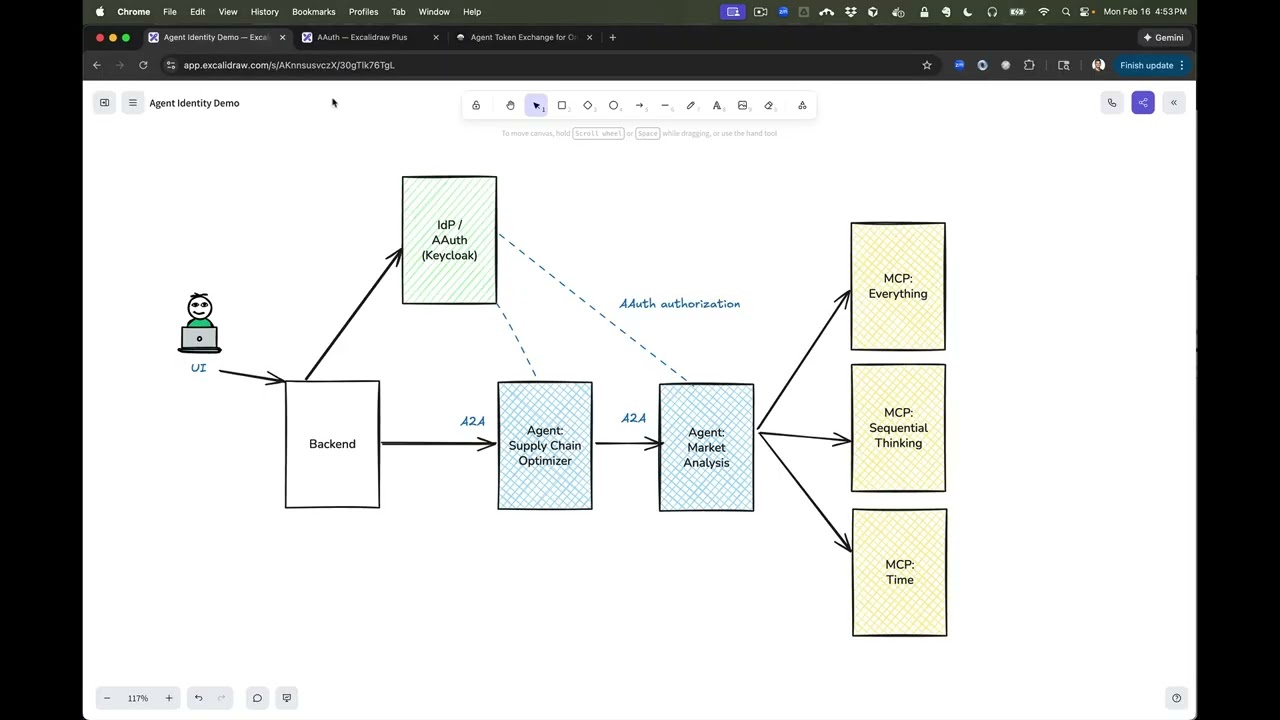Select the MCP: Time box
The image size is (1280, 720).
tap(899, 572)
